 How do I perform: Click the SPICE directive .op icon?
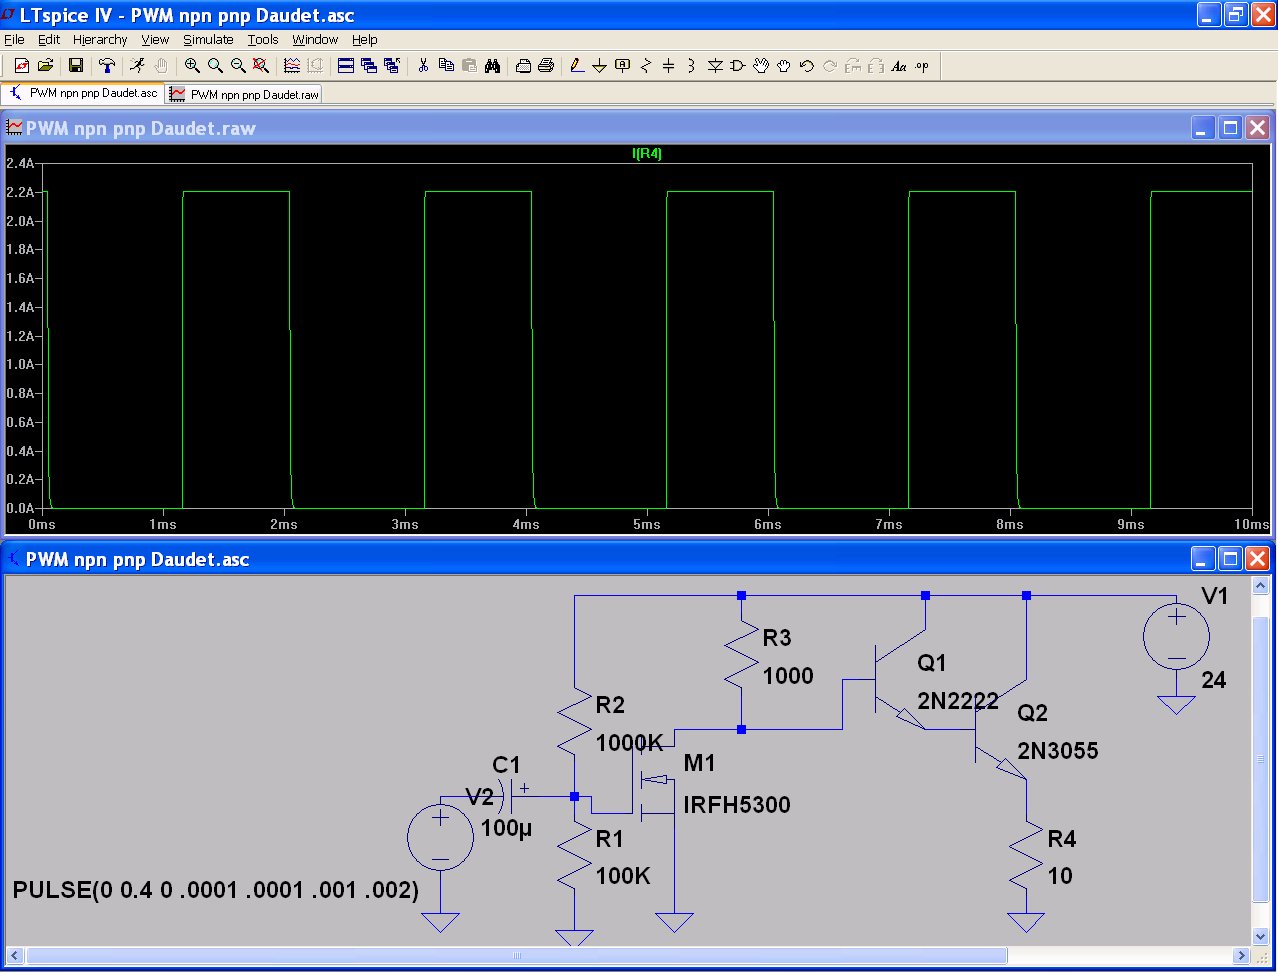[922, 66]
